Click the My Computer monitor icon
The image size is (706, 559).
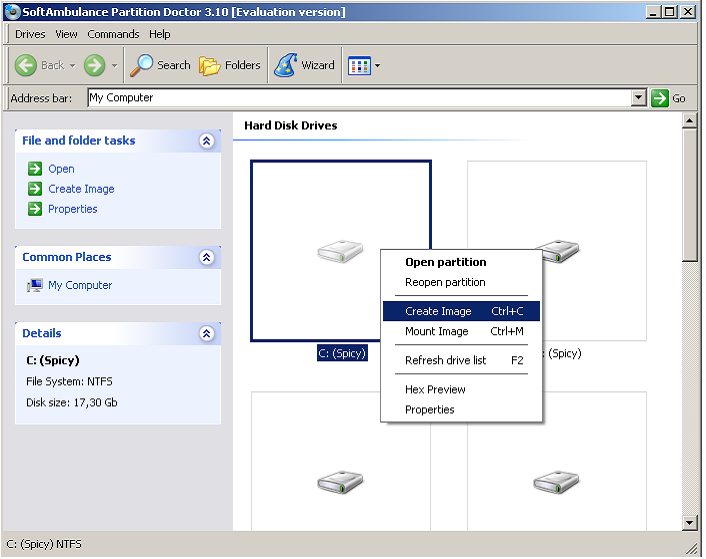click(35, 285)
